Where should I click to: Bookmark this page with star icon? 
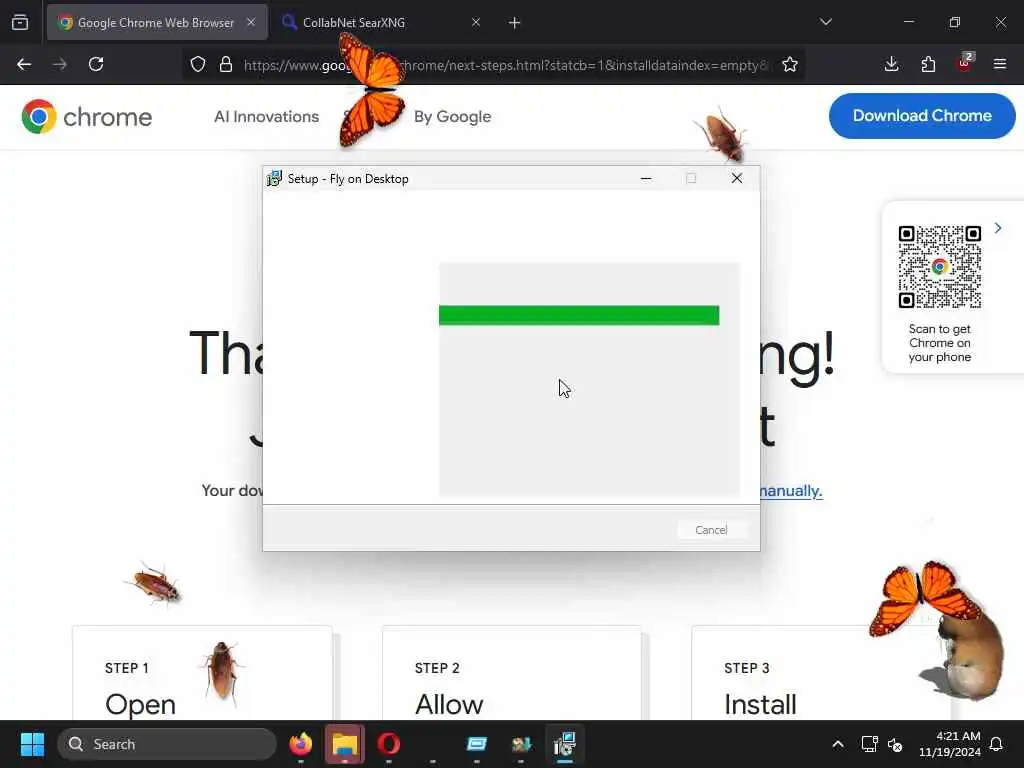[790, 64]
